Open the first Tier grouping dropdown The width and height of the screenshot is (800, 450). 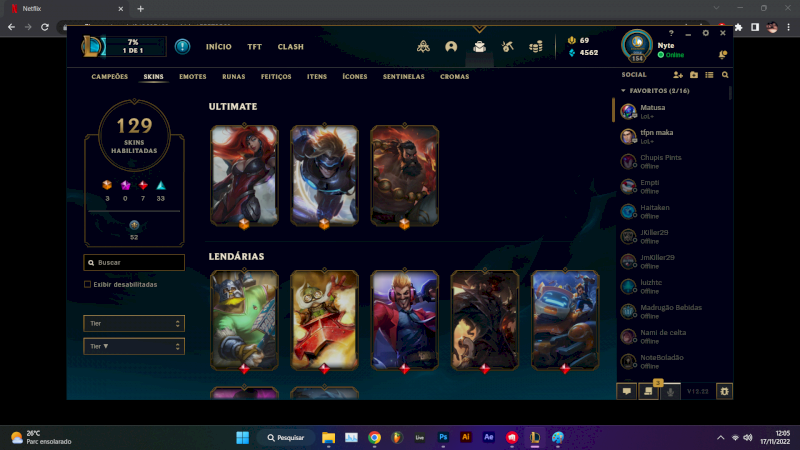click(134, 323)
